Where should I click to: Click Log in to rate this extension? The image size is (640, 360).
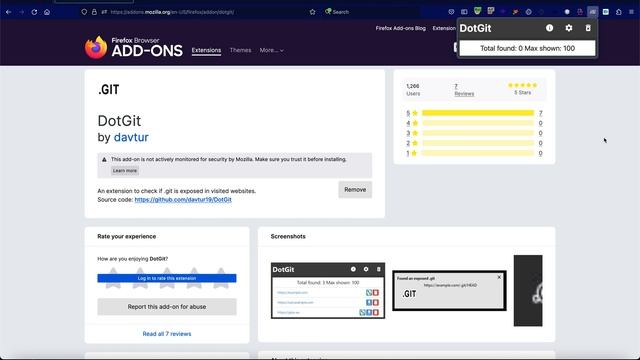click(x=167, y=278)
